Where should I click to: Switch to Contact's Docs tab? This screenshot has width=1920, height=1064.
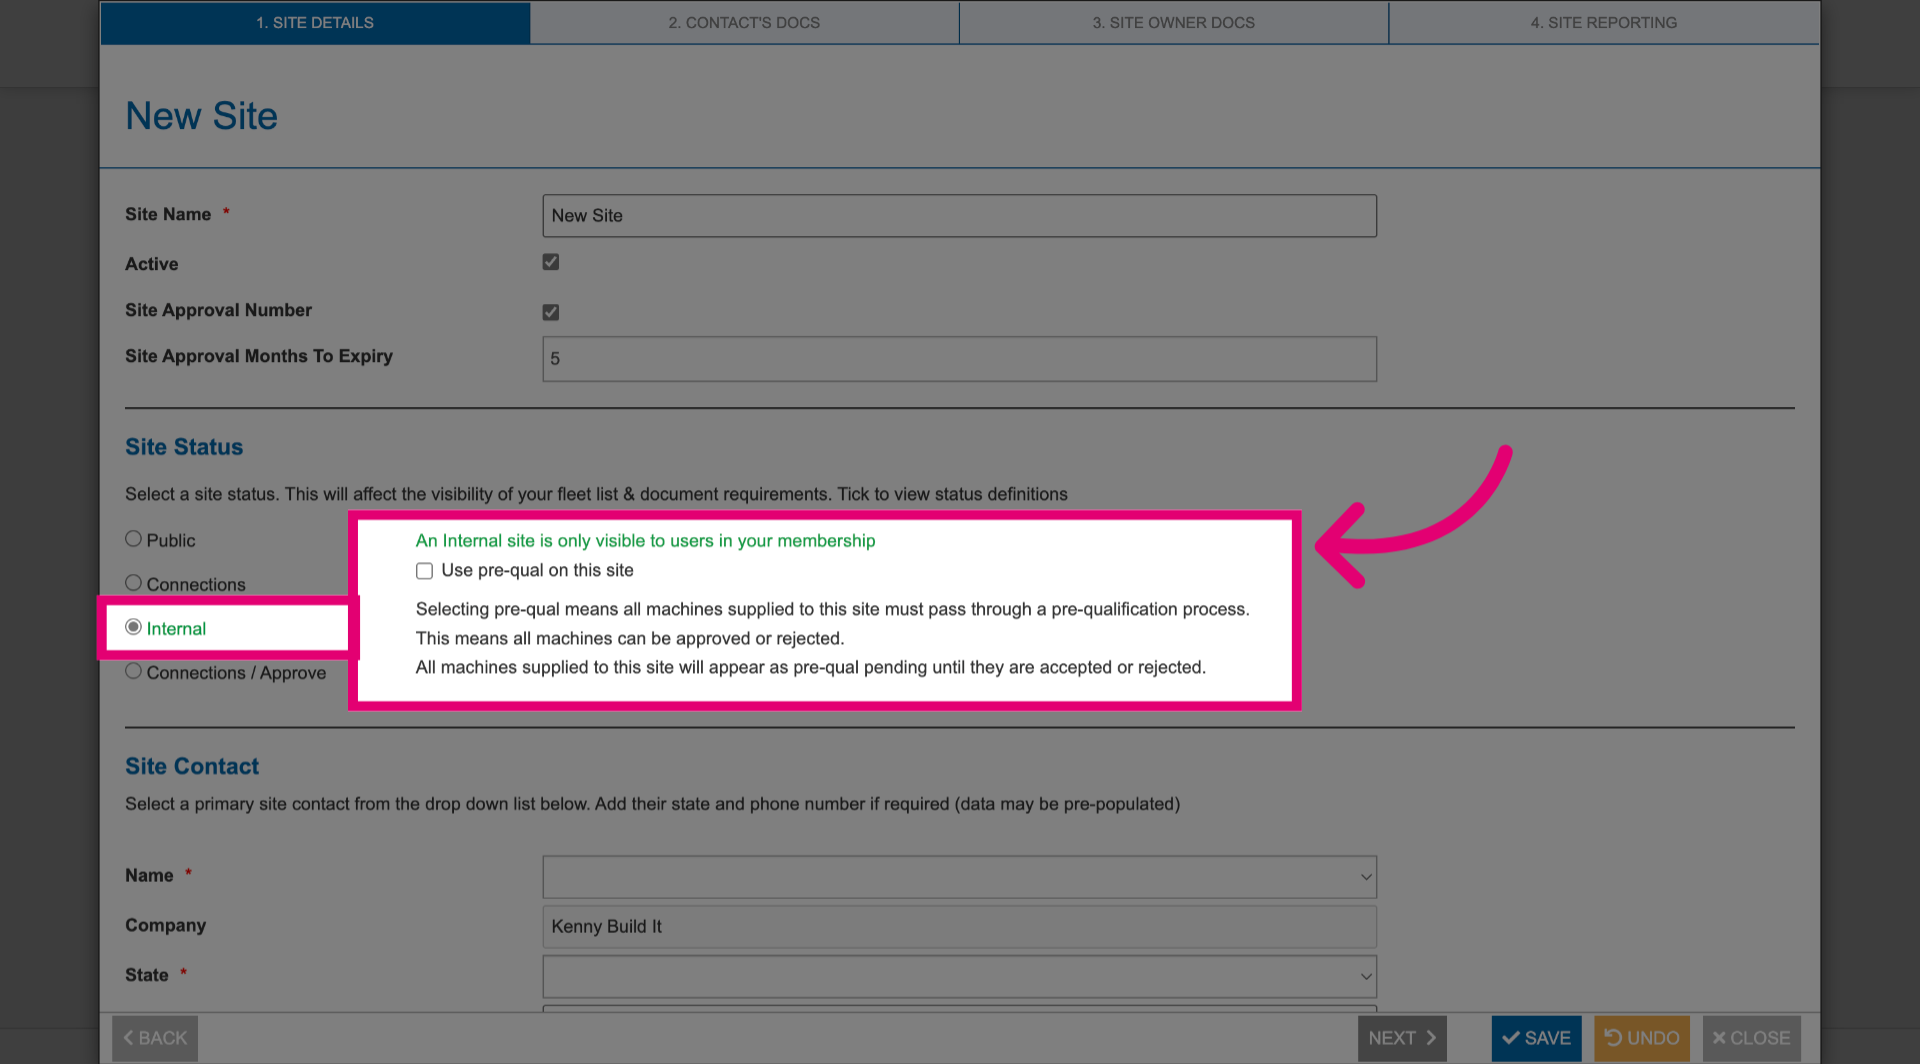[x=744, y=22]
